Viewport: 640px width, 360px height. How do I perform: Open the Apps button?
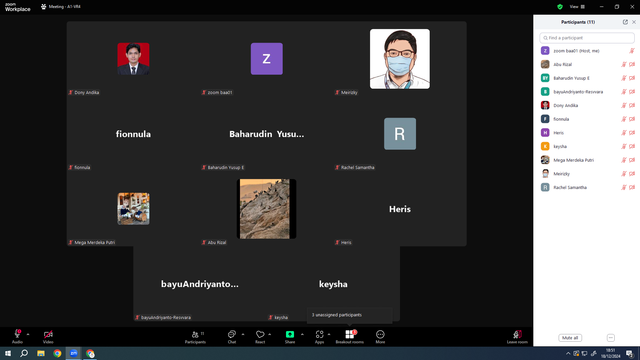click(x=319, y=337)
